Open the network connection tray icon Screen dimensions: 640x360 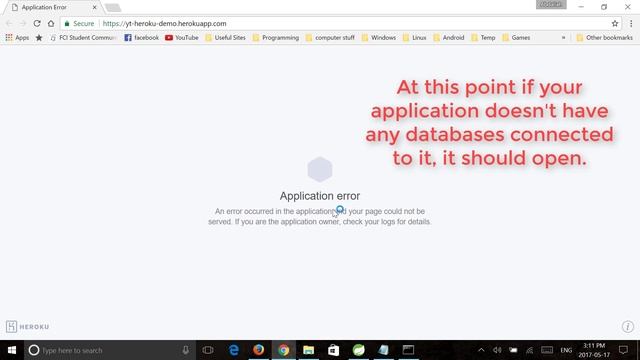pos(529,350)
